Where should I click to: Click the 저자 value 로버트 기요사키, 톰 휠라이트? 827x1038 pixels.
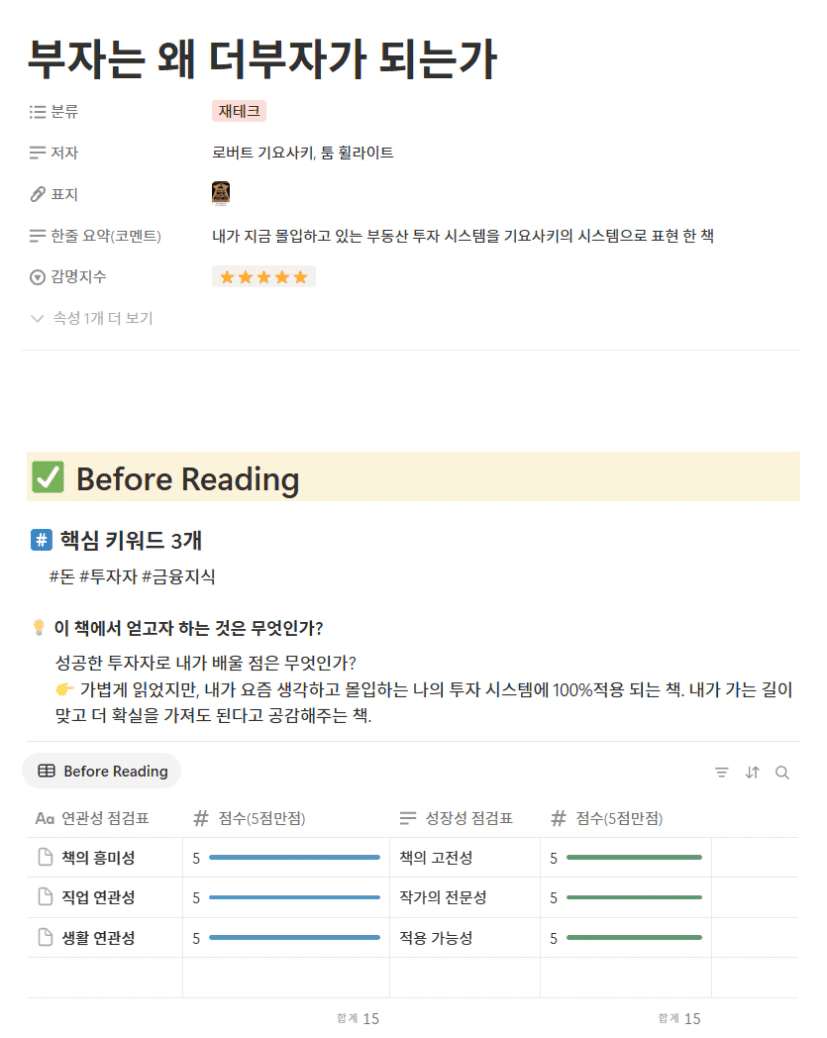tap(303, 153)
